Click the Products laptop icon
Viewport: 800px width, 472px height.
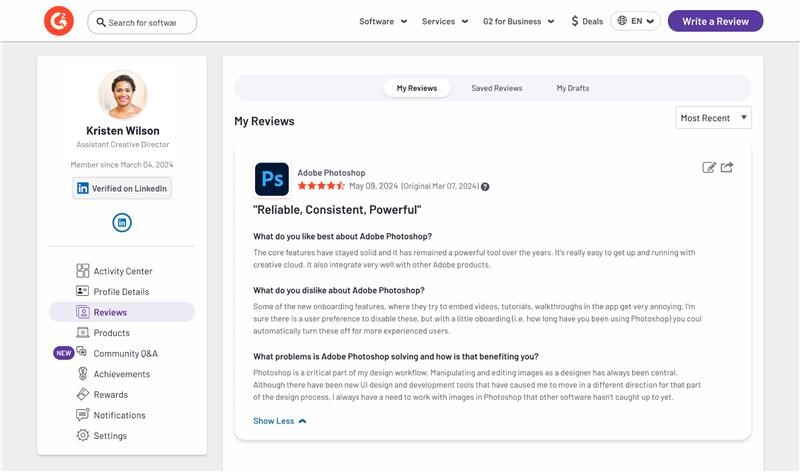pos(82,332)
